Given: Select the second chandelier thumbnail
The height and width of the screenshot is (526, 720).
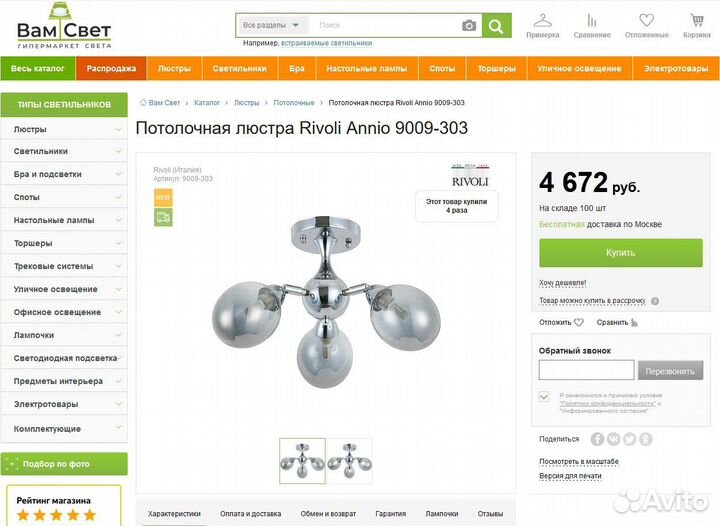Looking at the screenshot, I should 349,461.
